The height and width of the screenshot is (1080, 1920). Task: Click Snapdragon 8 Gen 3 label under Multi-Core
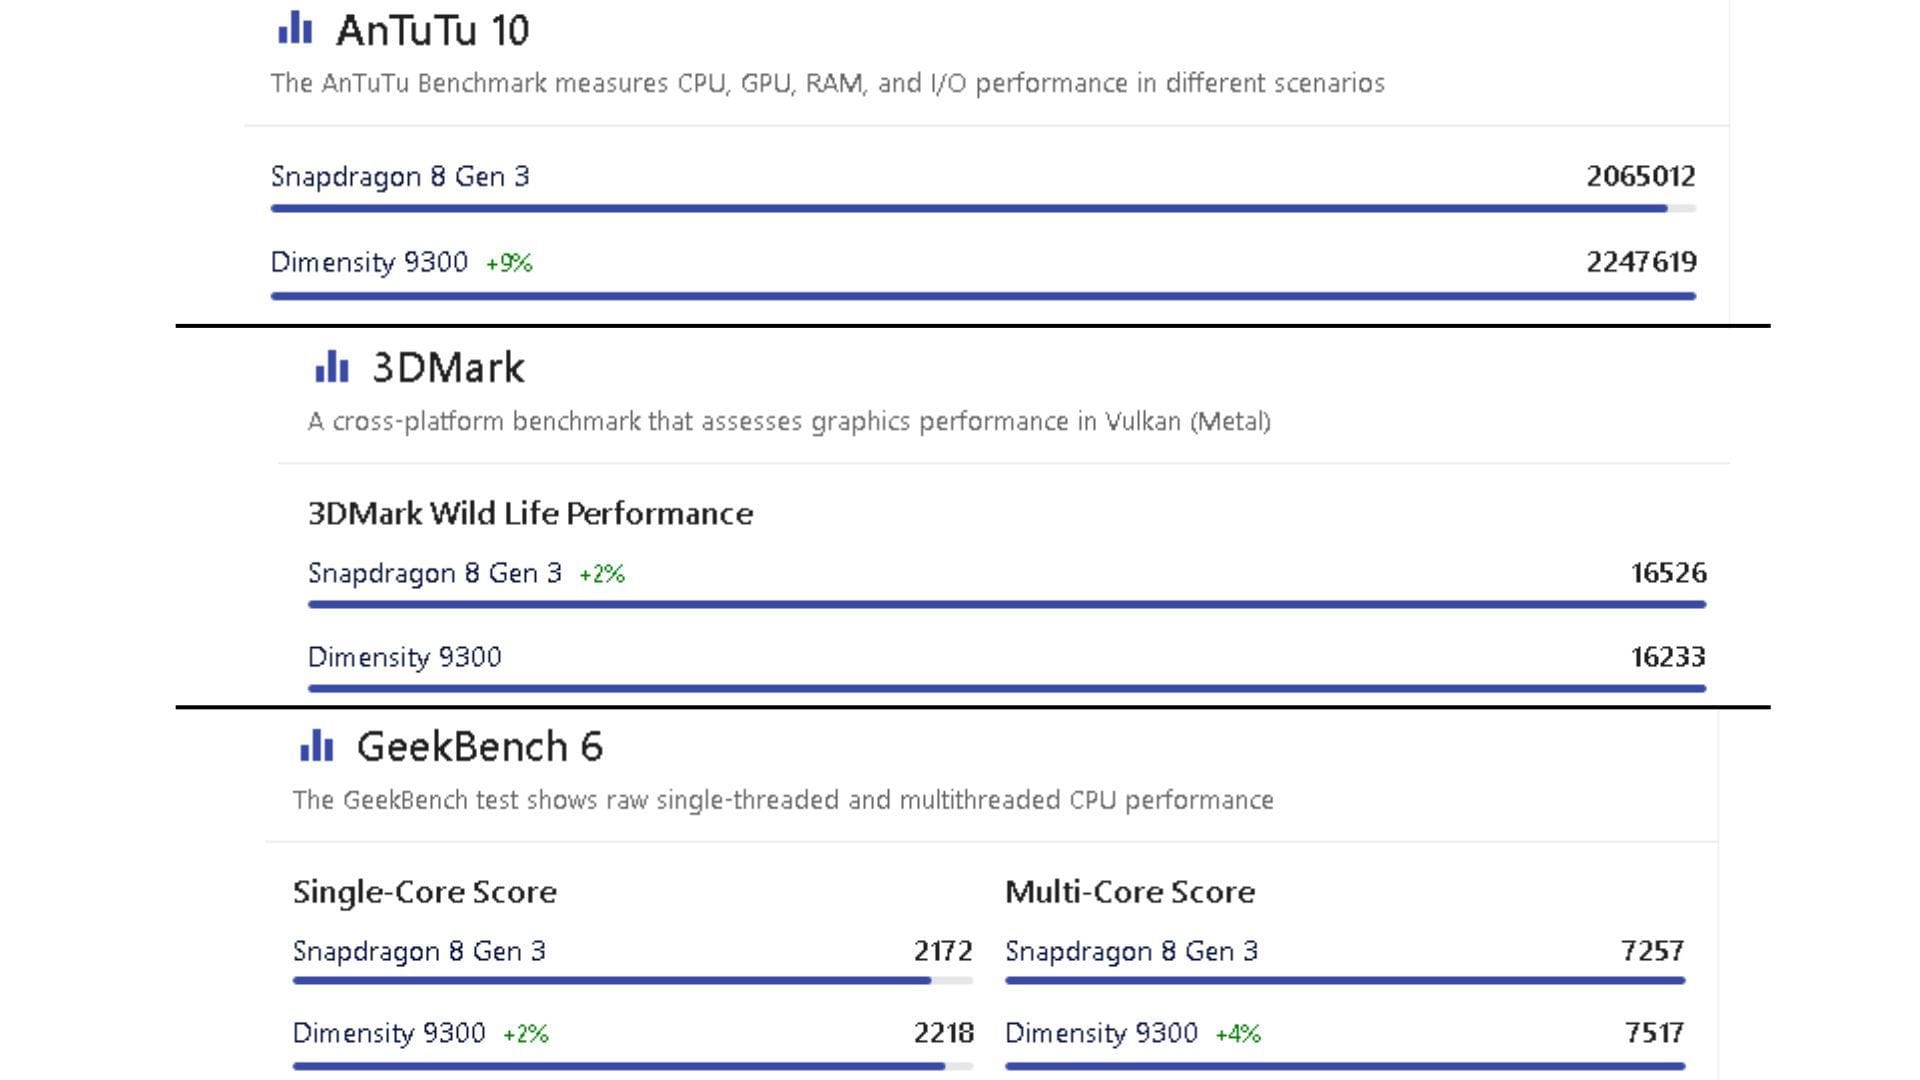click(1131, 951)
